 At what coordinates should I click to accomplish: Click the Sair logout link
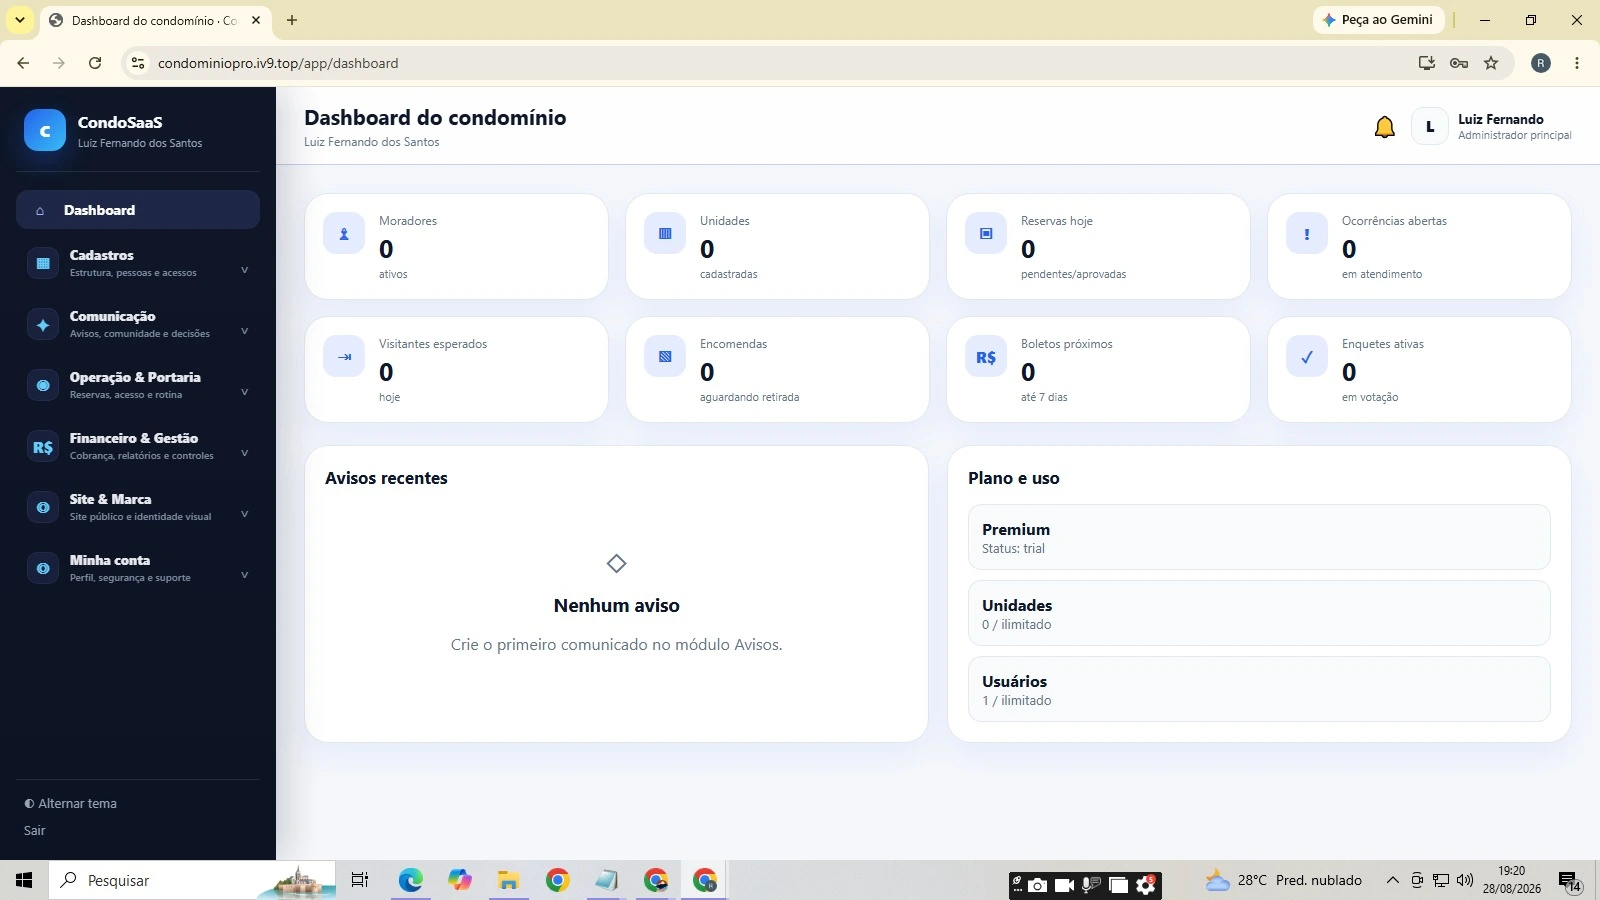pyautogui.click(x=35, y=830)
